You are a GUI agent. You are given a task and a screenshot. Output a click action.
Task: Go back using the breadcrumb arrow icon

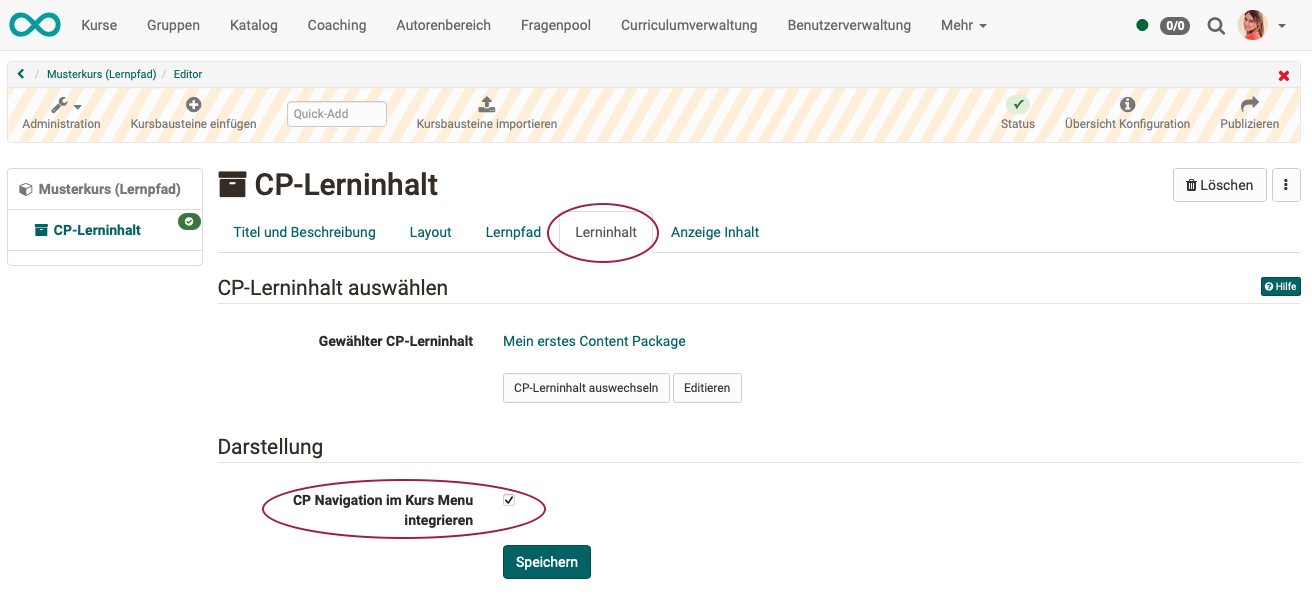click(x=20, y=73)
